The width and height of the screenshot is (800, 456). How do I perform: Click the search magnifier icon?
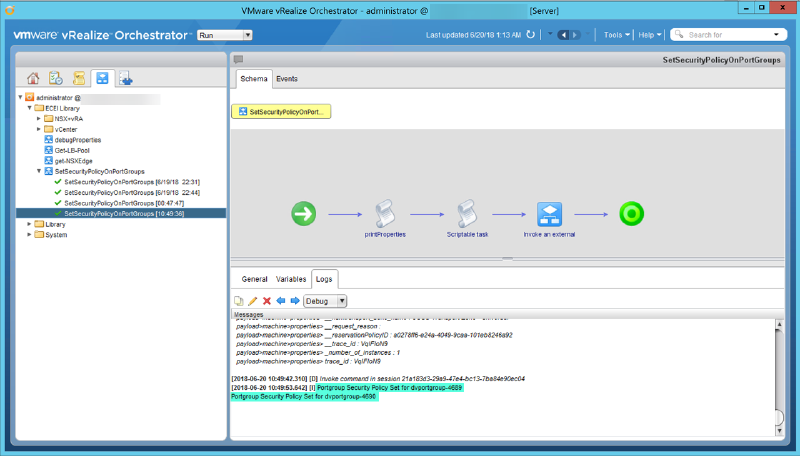(x=679, y=35)
